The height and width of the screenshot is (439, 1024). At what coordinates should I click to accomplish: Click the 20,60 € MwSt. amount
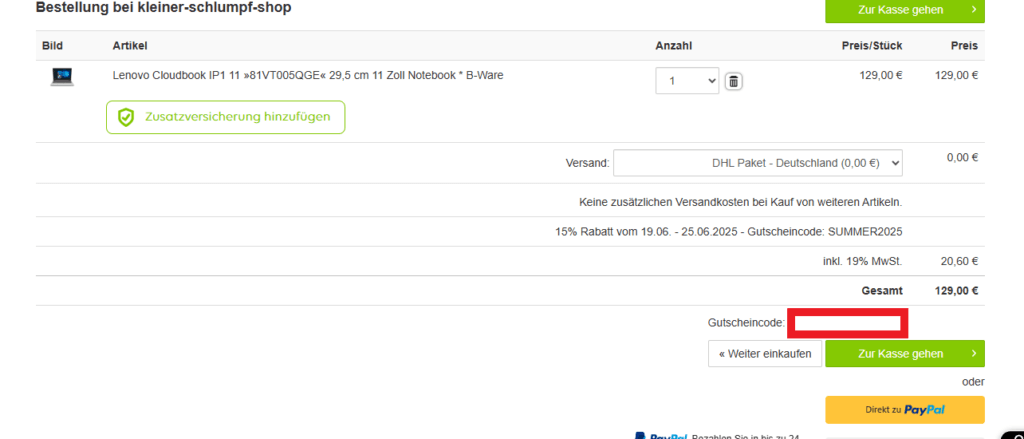pyautogui.click(x=959, y=261)
